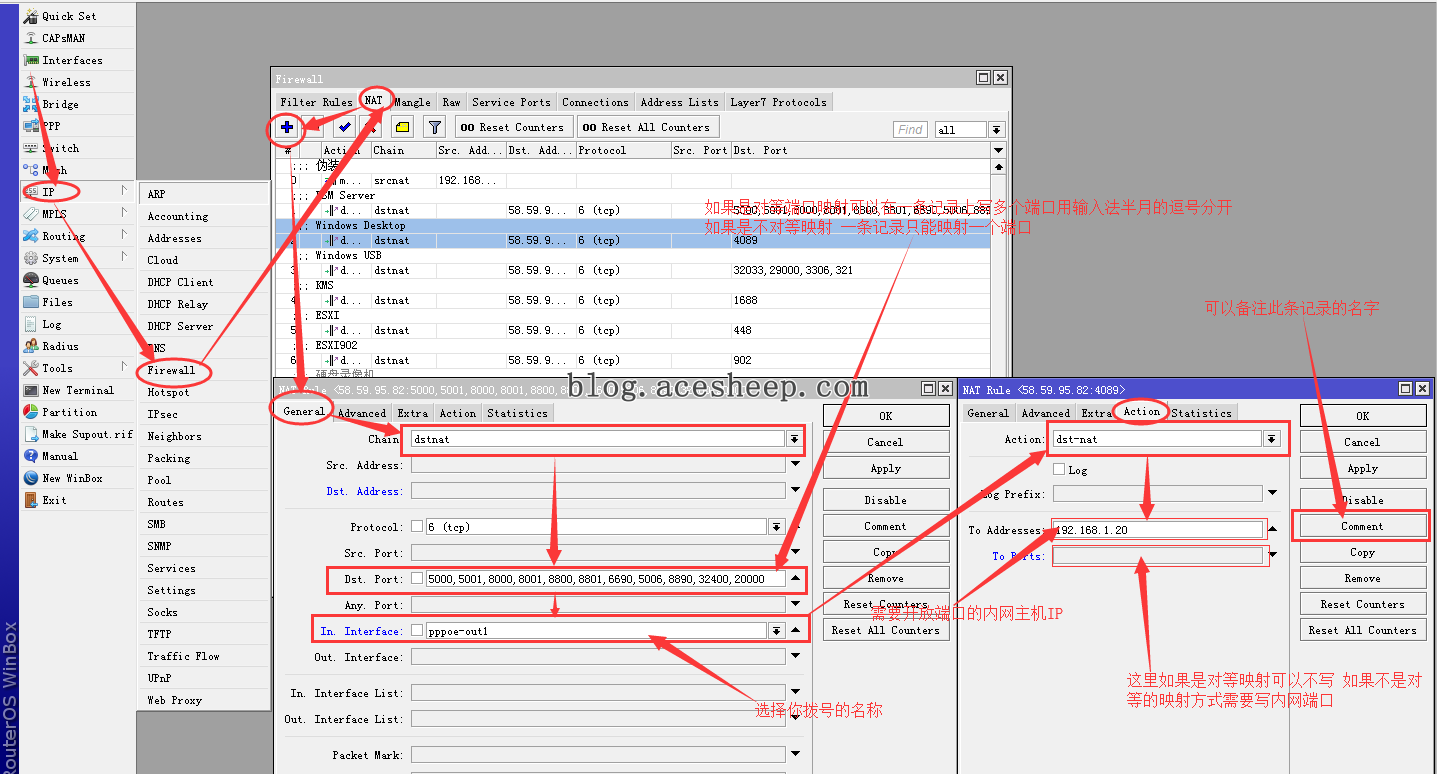Enable the Log checkbox on the Action tab
The width and height of the screenshot is (1437, 774).
point(1059,469)
